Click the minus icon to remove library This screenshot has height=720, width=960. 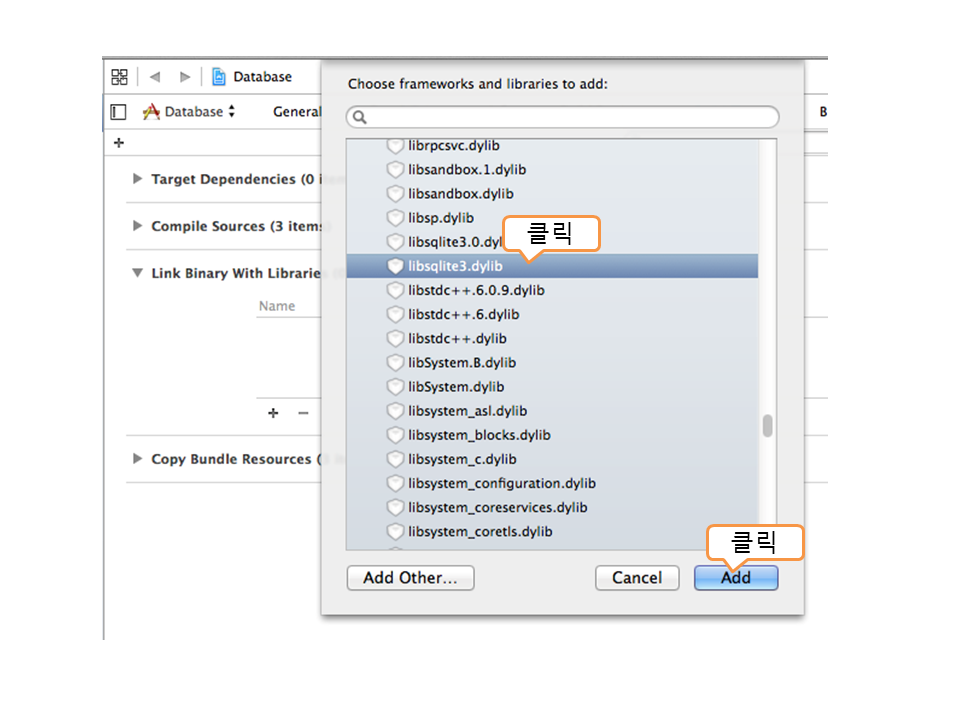[303, 413]
